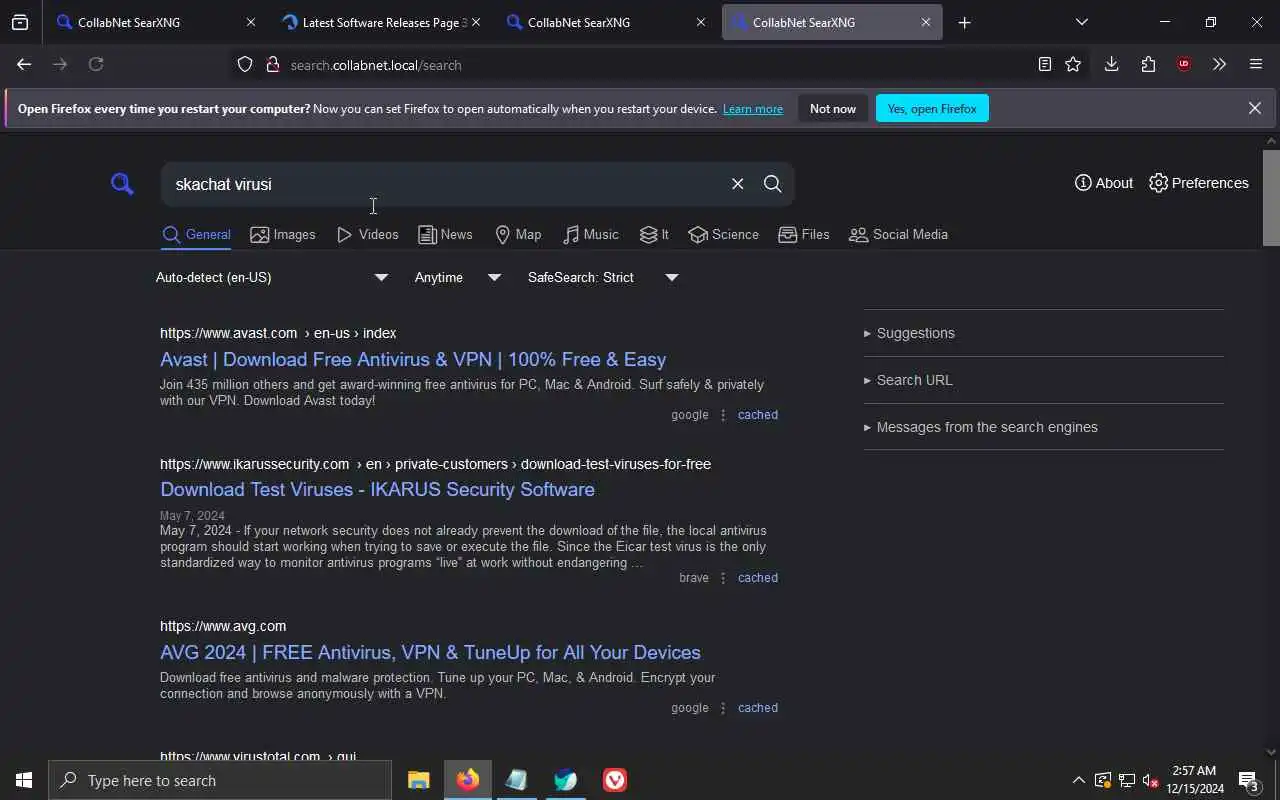Open search Preferences
The width and height of the screenshot is (1280, 800).
tap(1199, 183)
